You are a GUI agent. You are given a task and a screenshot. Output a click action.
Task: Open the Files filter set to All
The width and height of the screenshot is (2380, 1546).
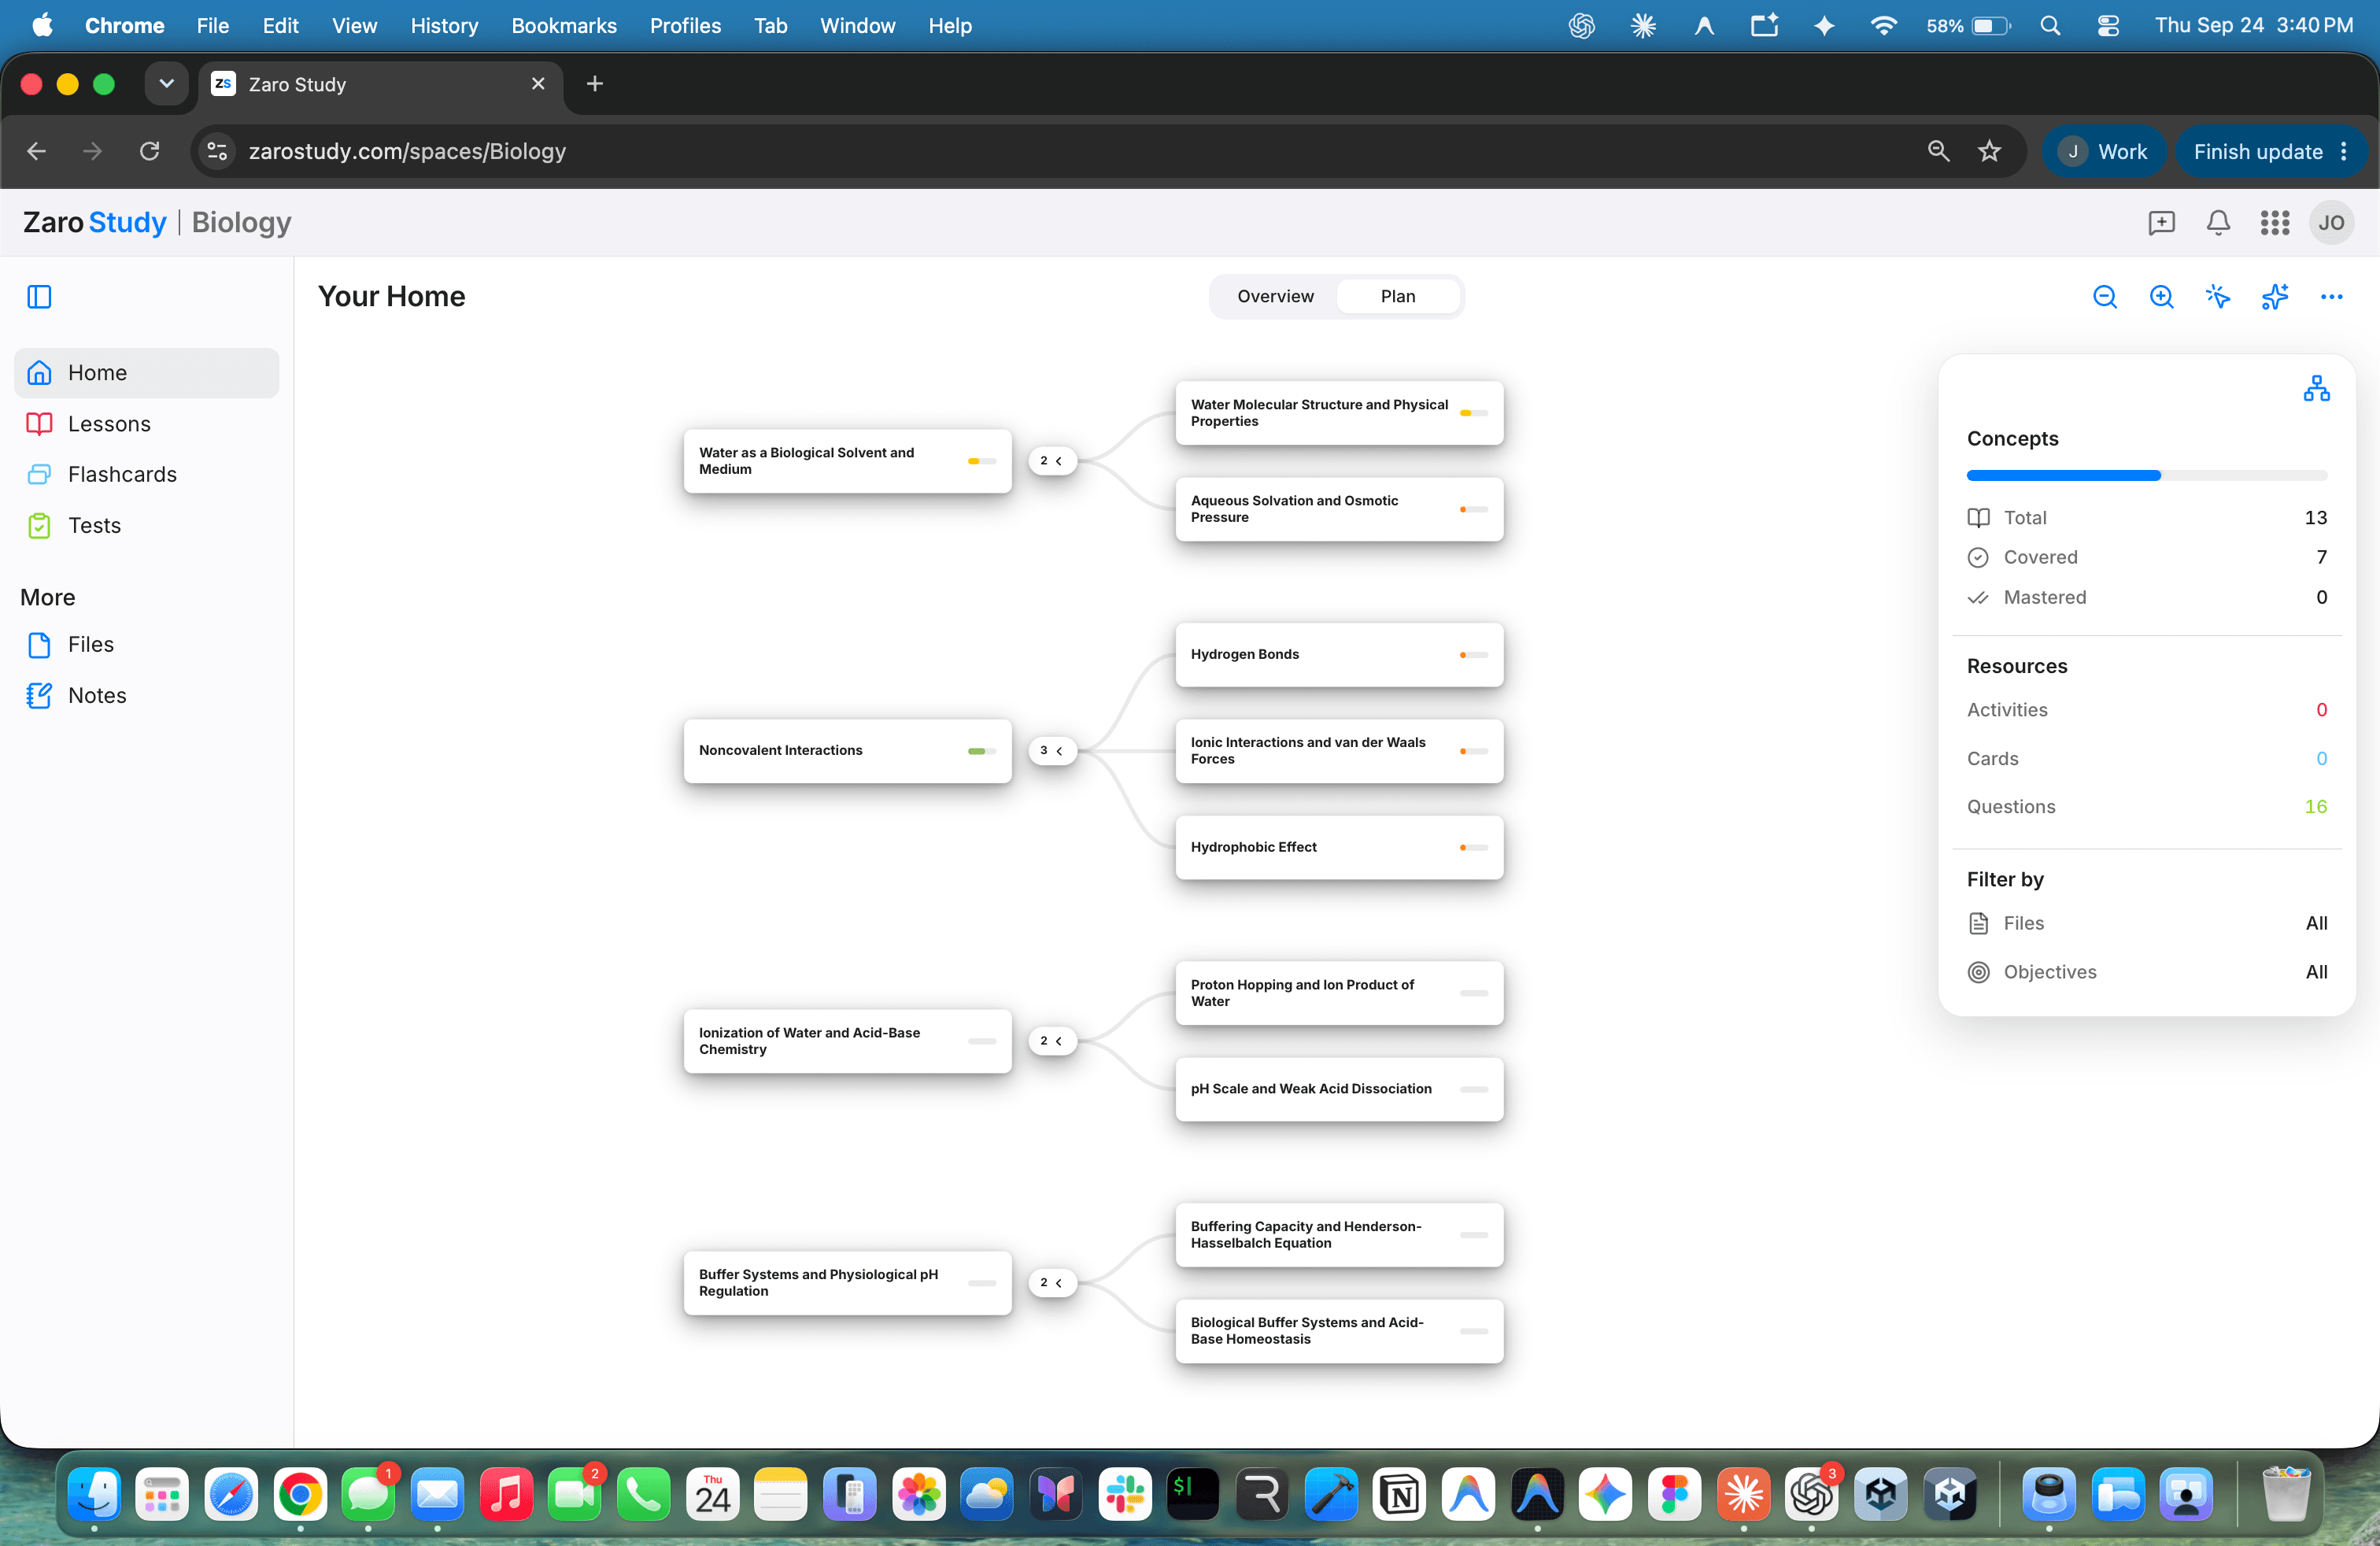point(2146,923)
